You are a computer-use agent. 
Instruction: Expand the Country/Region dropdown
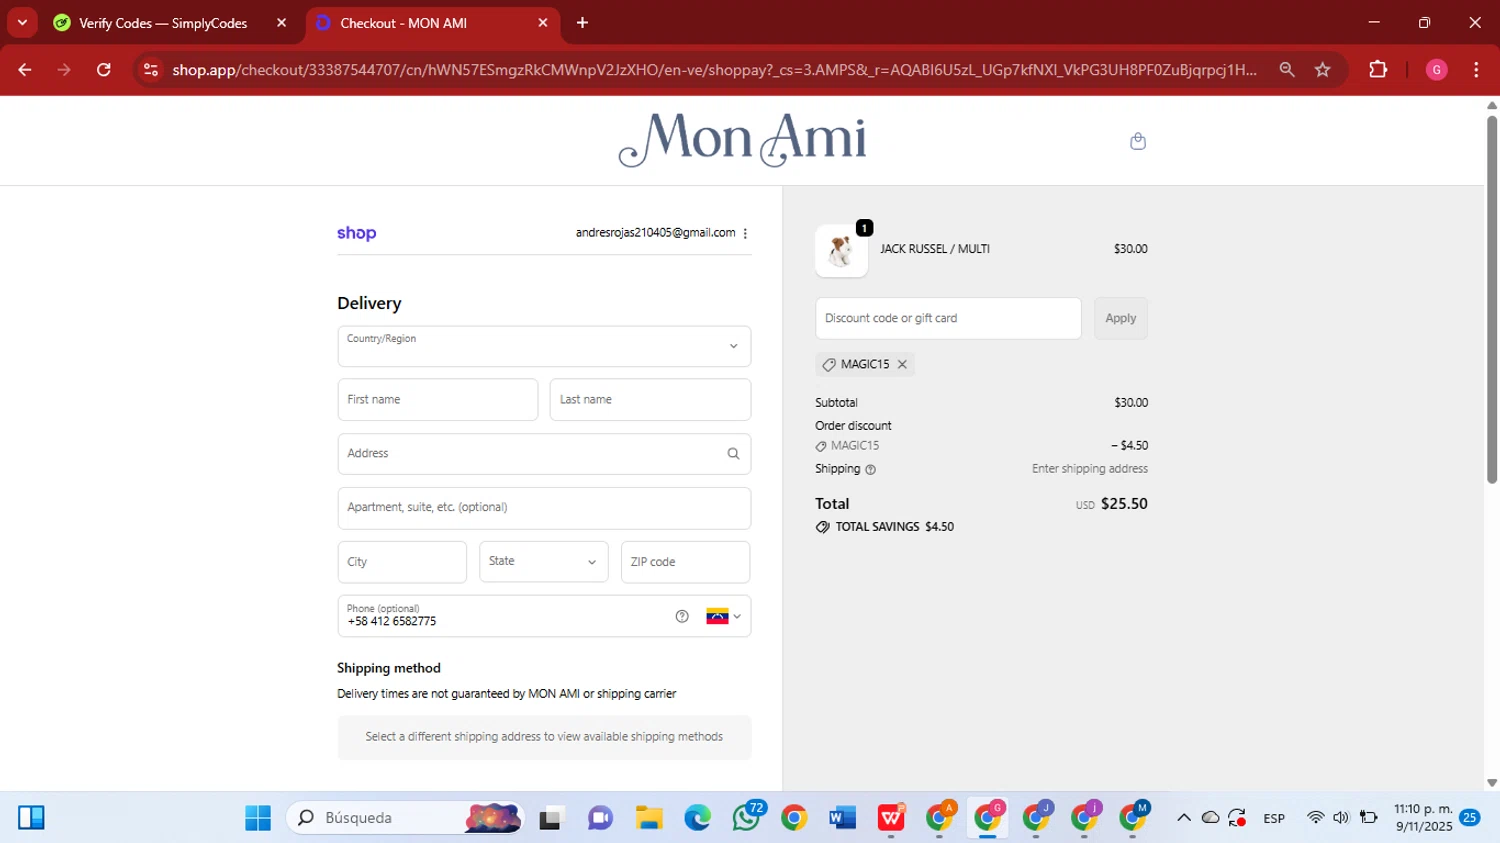(x=544, y=347)
